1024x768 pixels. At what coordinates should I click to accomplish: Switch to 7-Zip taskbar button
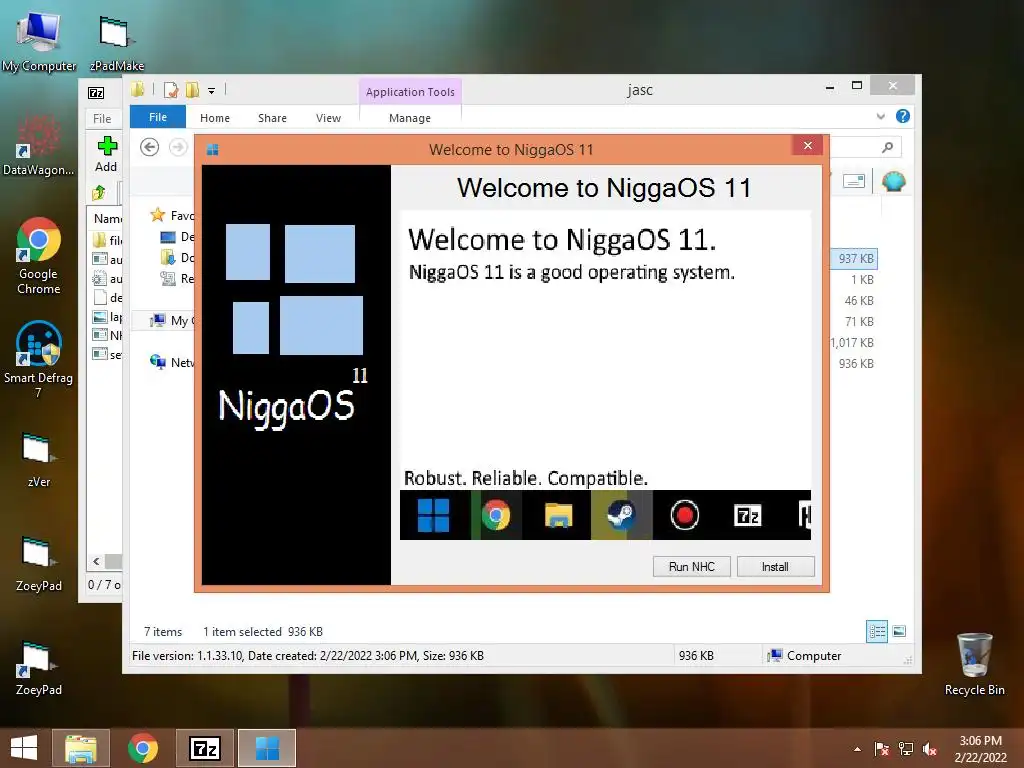pyautogui.click(x=204, y=748)
